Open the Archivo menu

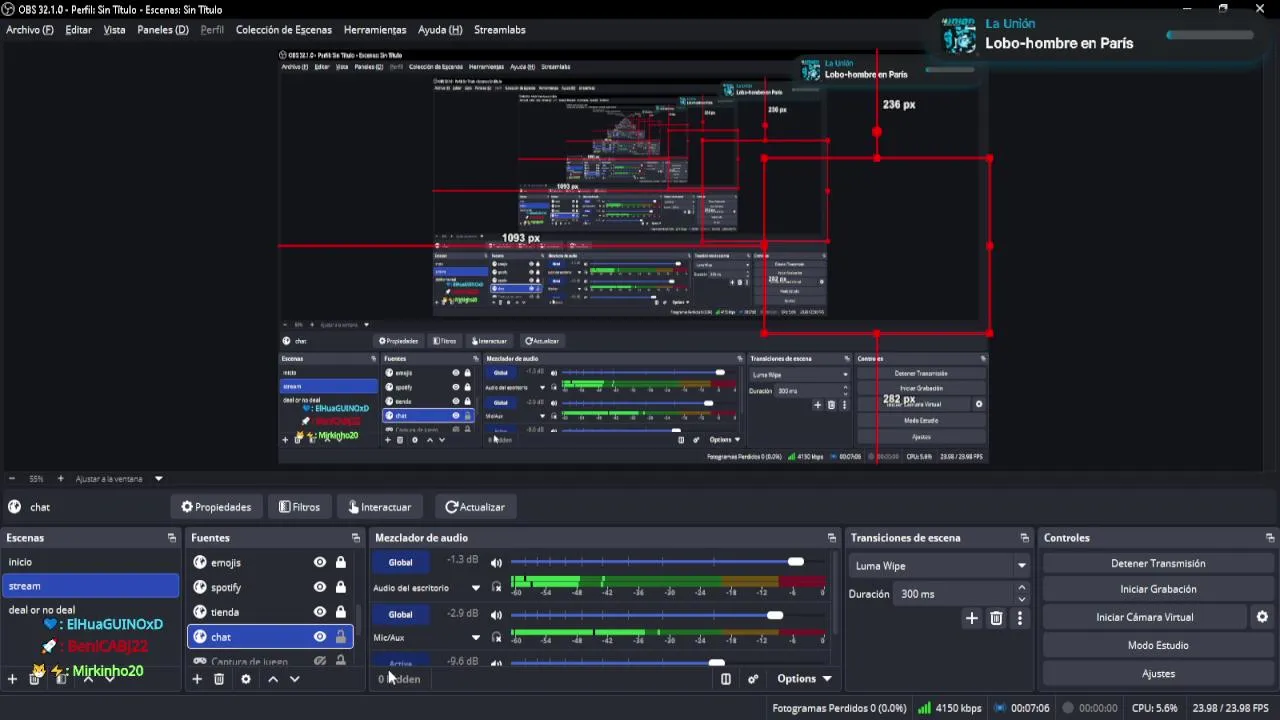coord(30,30)
